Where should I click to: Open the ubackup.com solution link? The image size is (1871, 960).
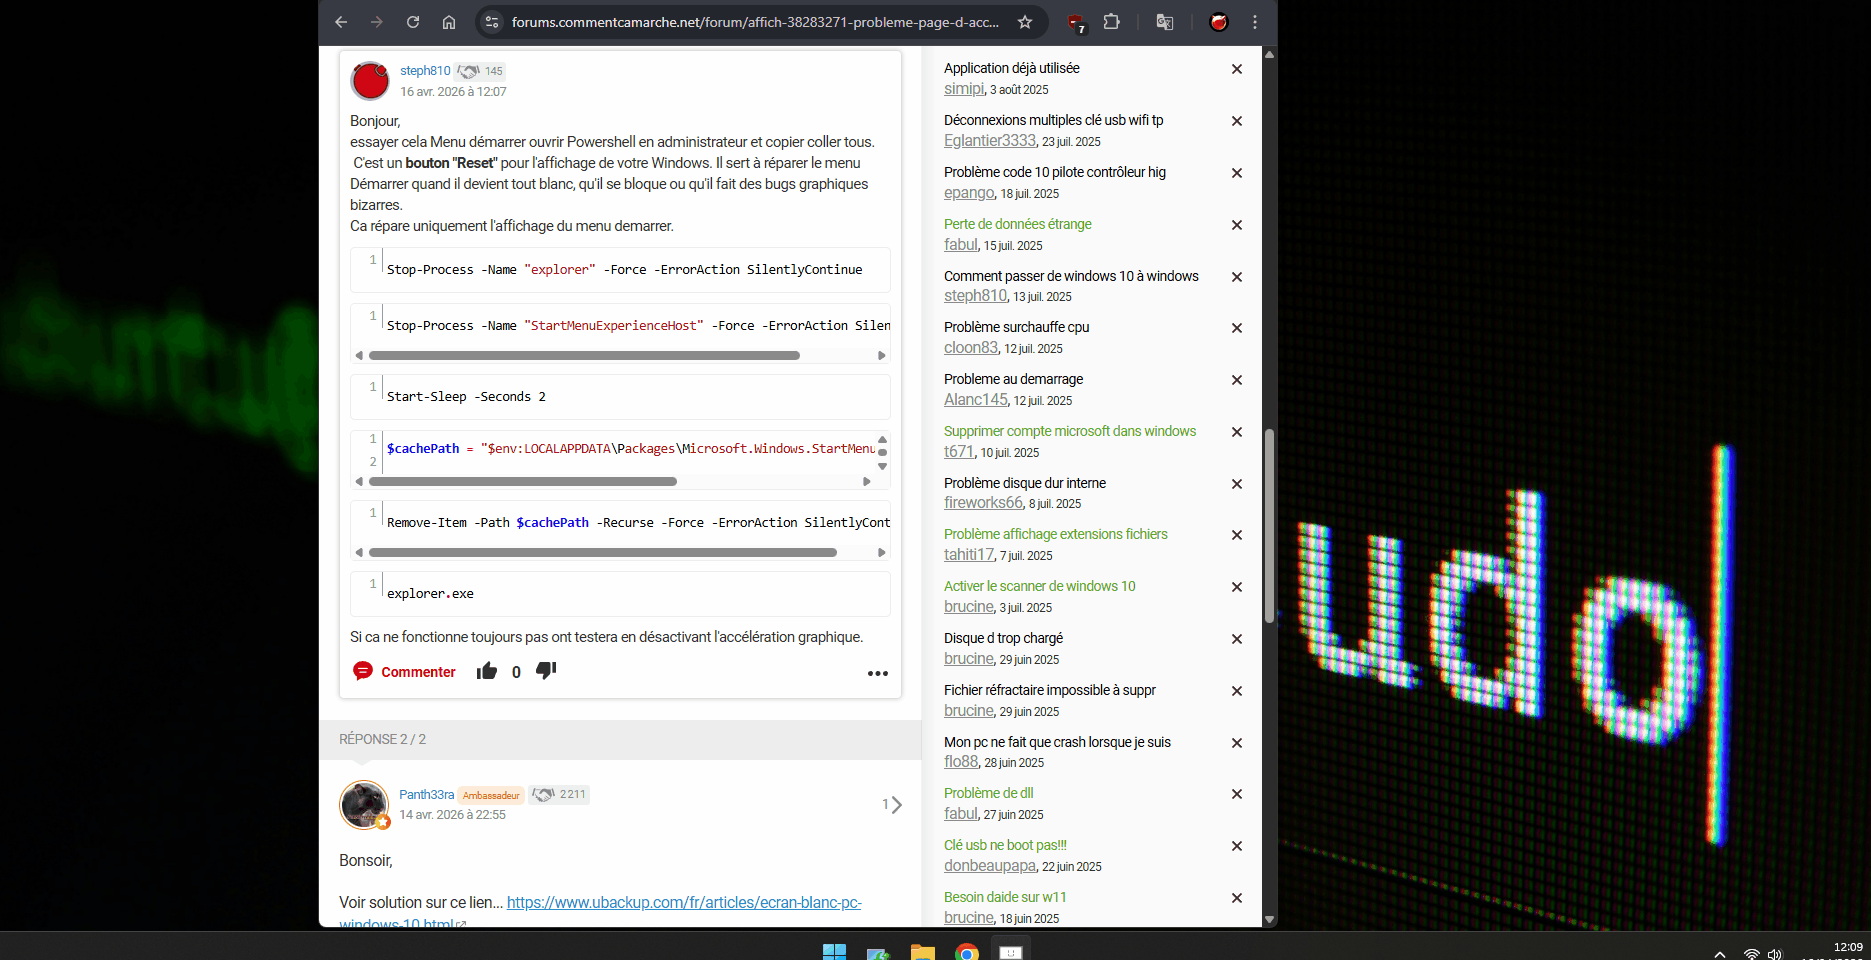click(x=683, y=902)
